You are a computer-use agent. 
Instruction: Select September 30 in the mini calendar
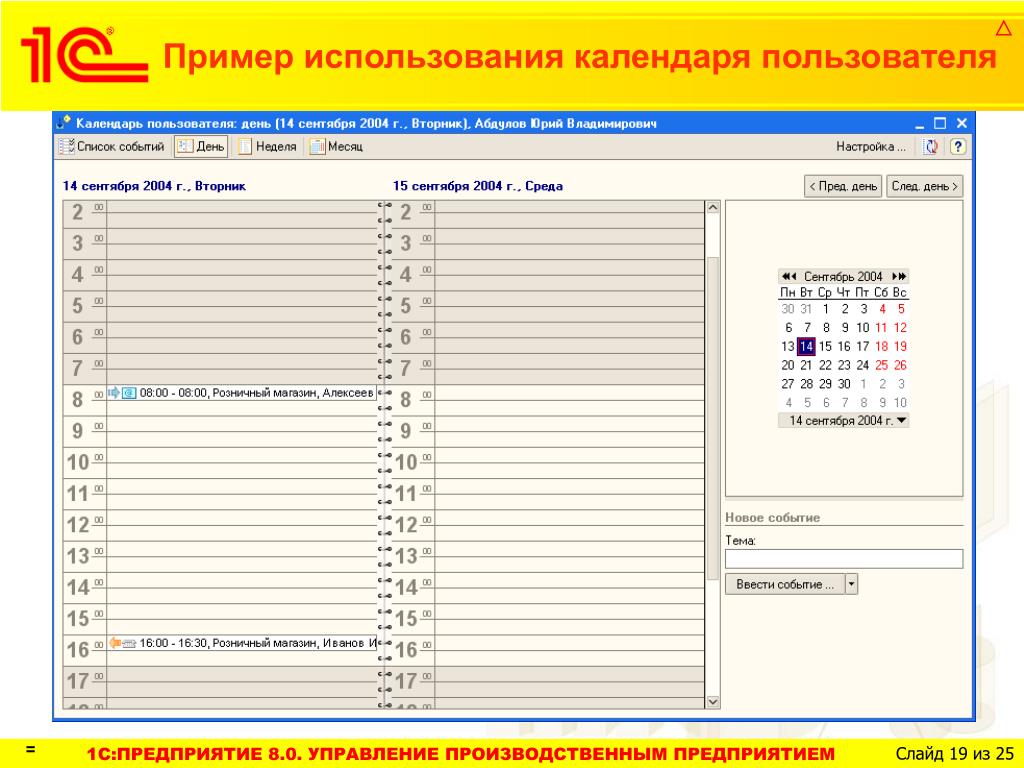pos(844,384)
